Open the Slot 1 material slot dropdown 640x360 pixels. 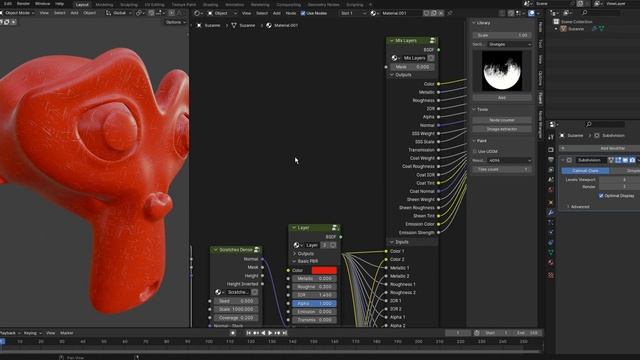pos(353,13)
